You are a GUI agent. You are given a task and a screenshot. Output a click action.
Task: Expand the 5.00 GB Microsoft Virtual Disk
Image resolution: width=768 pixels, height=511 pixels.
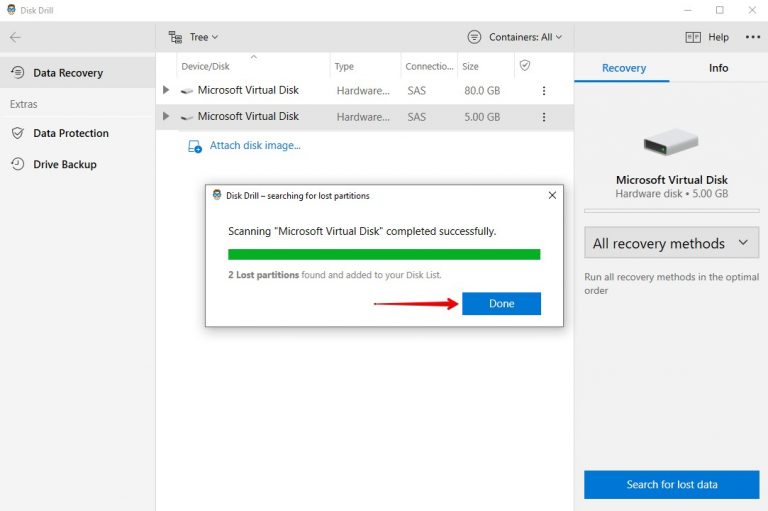click(x=166, y=117)
